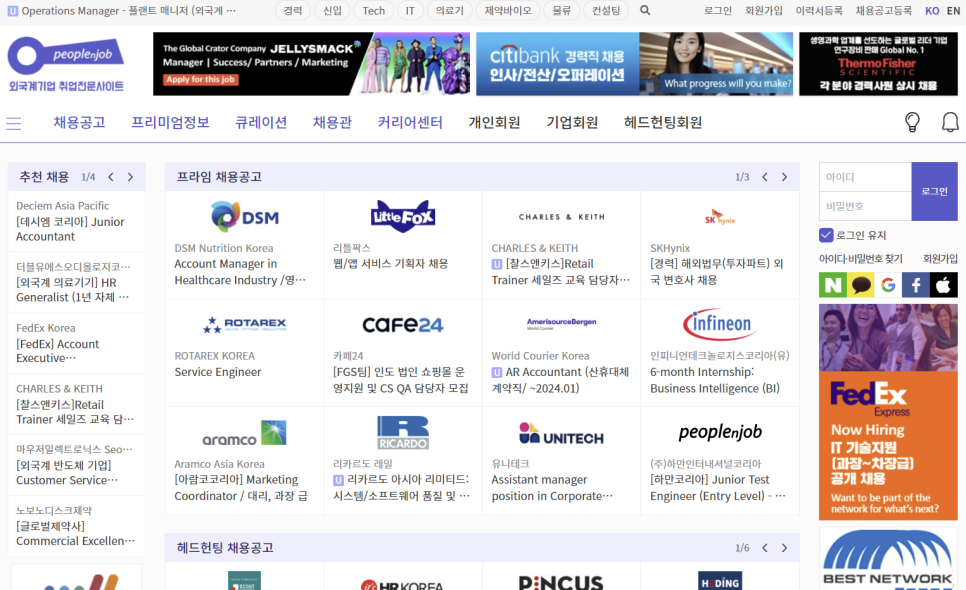
Task: Open the citibank 경력직 채용 banner
Action: point(635,63)
